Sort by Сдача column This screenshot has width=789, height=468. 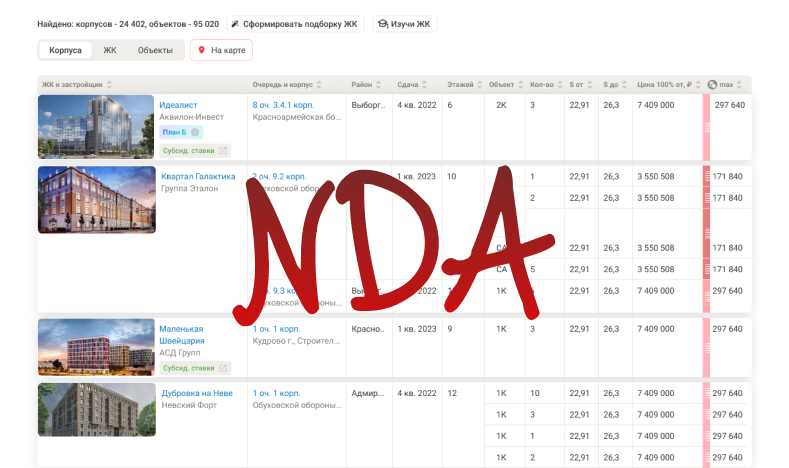tap(424, 85)
